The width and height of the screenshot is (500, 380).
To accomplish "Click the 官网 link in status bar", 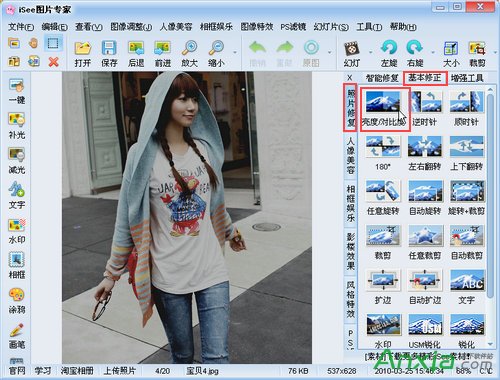I will [x=16, y=371].
